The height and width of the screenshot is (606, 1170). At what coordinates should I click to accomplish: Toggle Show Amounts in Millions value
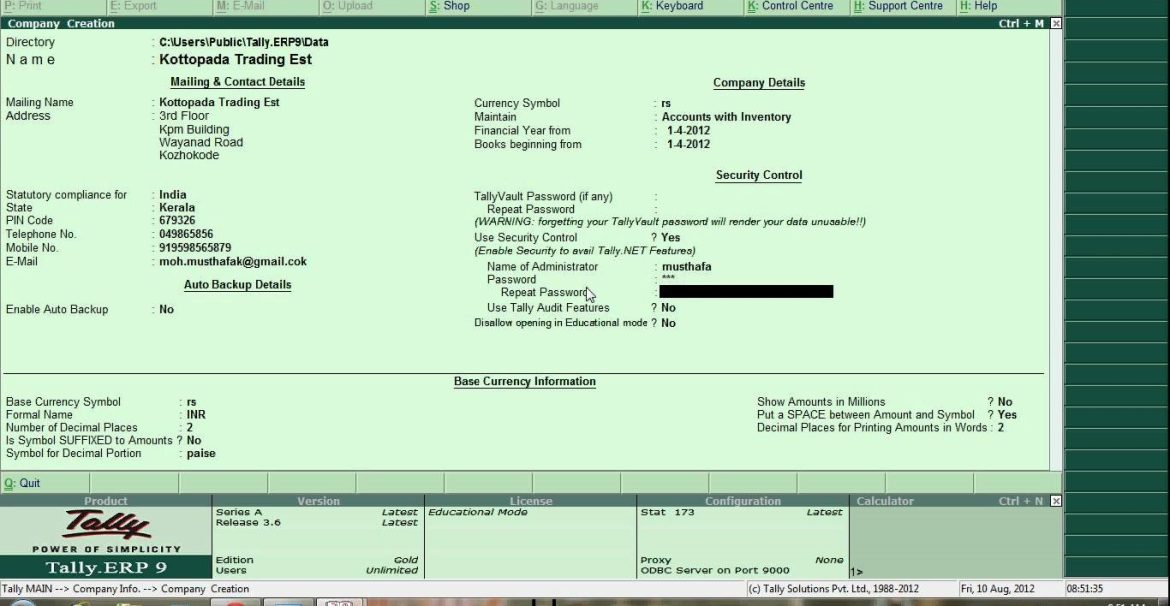click(x=1005, y=402)
